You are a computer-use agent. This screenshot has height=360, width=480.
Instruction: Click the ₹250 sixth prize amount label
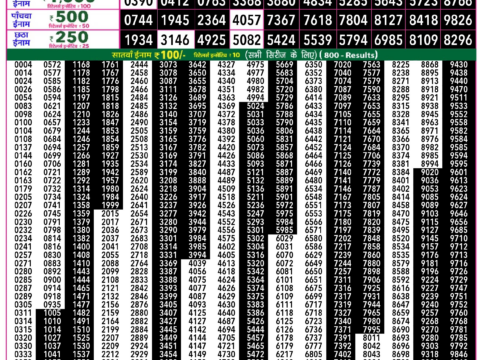[69, 37]
